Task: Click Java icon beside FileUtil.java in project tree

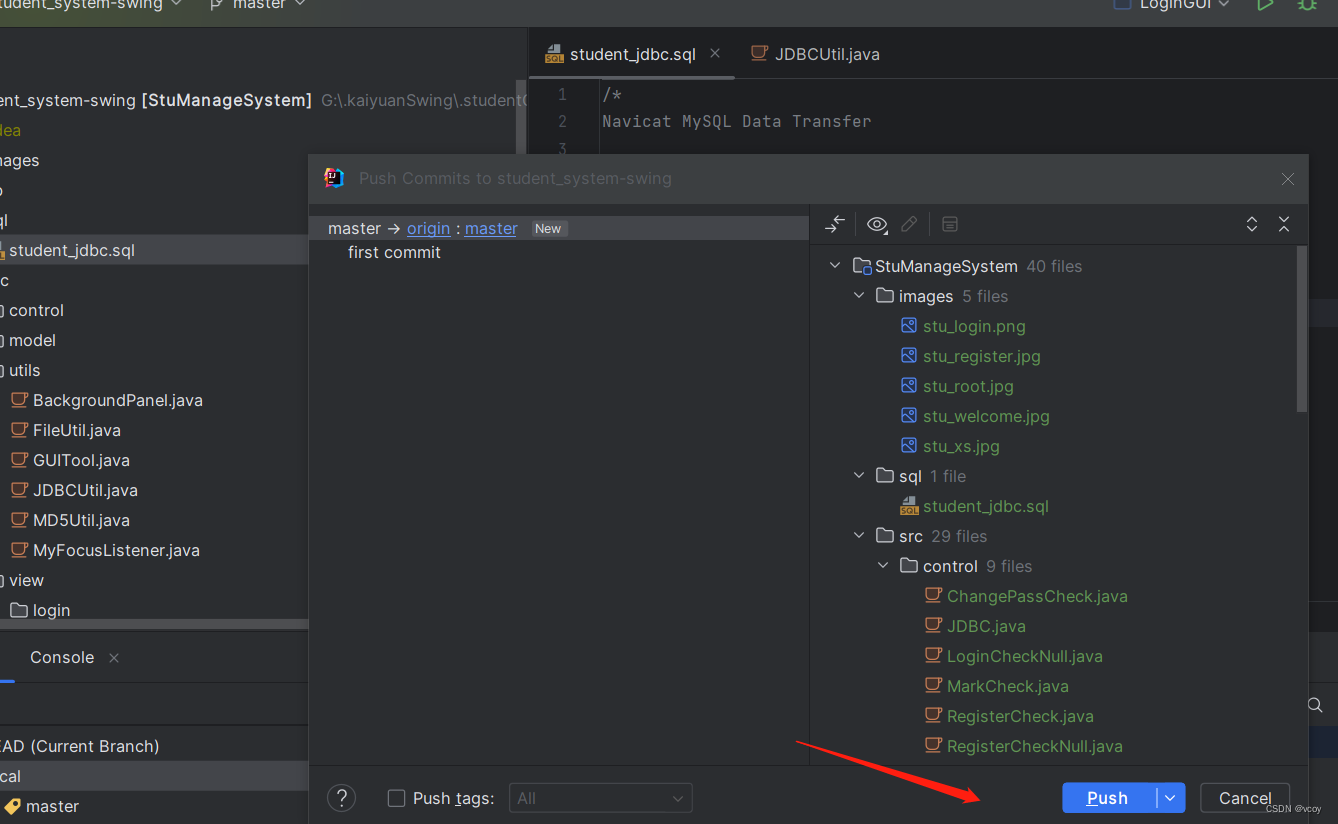Action: point(19,430)
